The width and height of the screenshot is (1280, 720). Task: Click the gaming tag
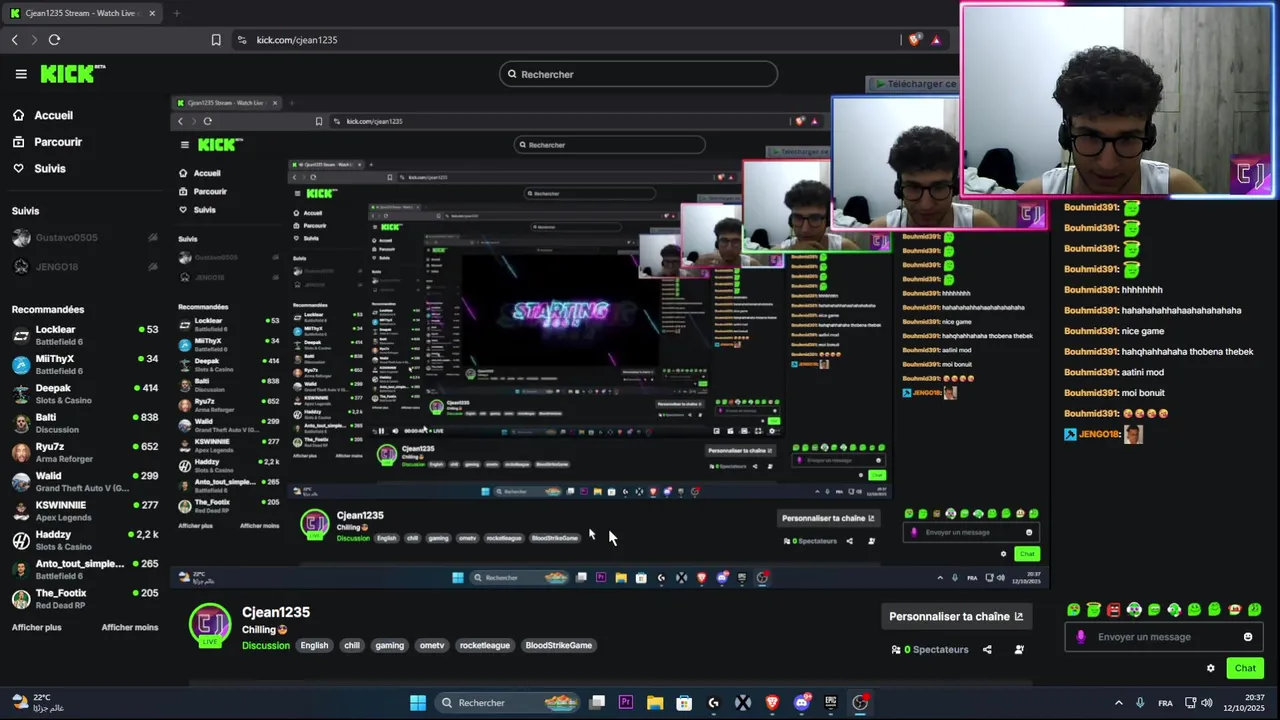[390, 646]
